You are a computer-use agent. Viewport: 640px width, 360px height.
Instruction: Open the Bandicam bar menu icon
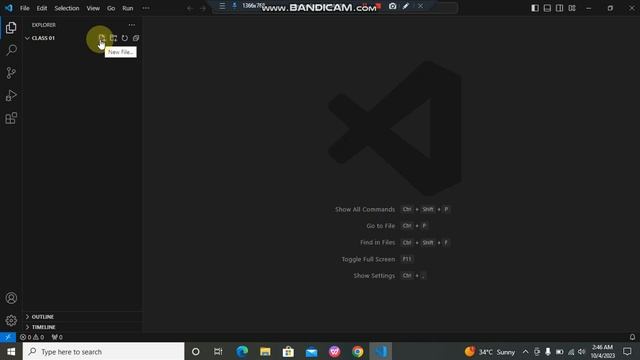(x=222, y=6)
